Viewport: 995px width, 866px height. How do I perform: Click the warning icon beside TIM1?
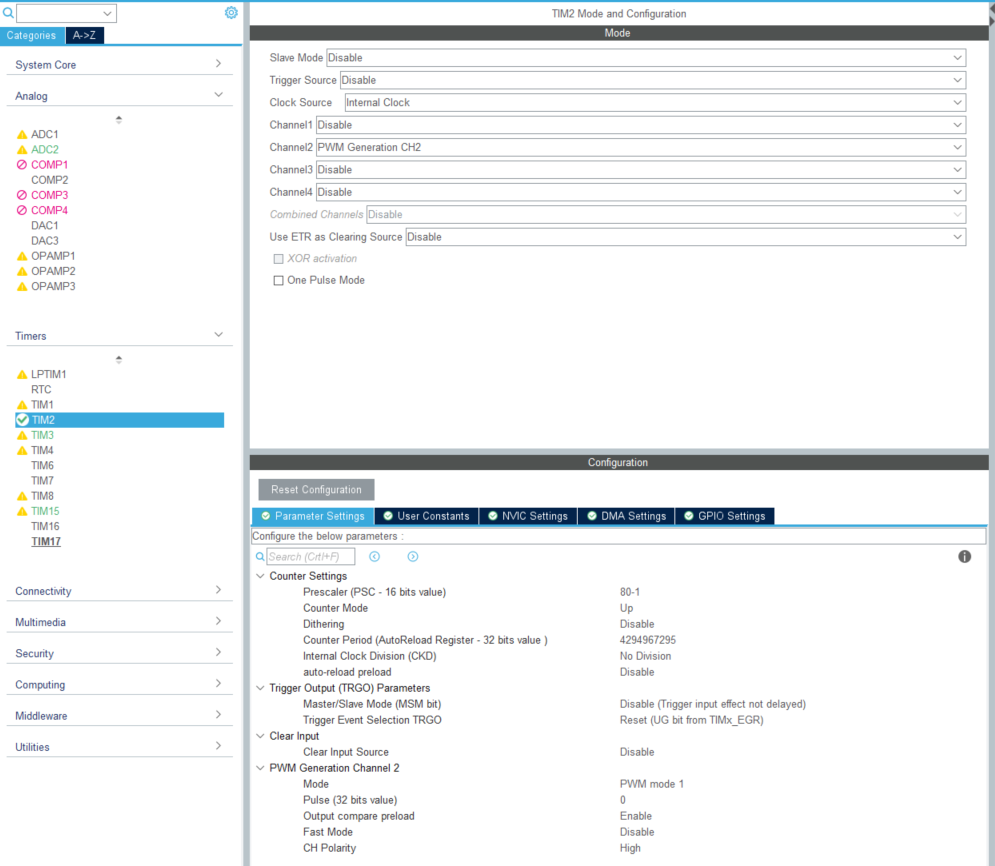point(22,405)
